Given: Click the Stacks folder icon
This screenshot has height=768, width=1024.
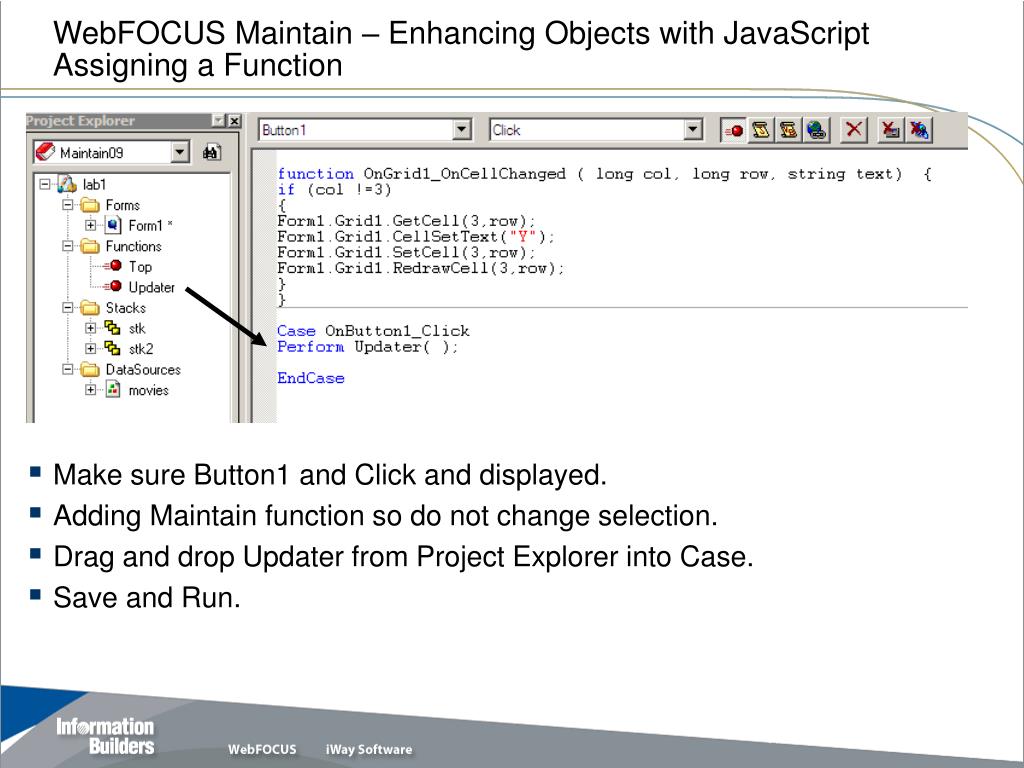Looking at the screenshot, I should [x=89, y=308].
